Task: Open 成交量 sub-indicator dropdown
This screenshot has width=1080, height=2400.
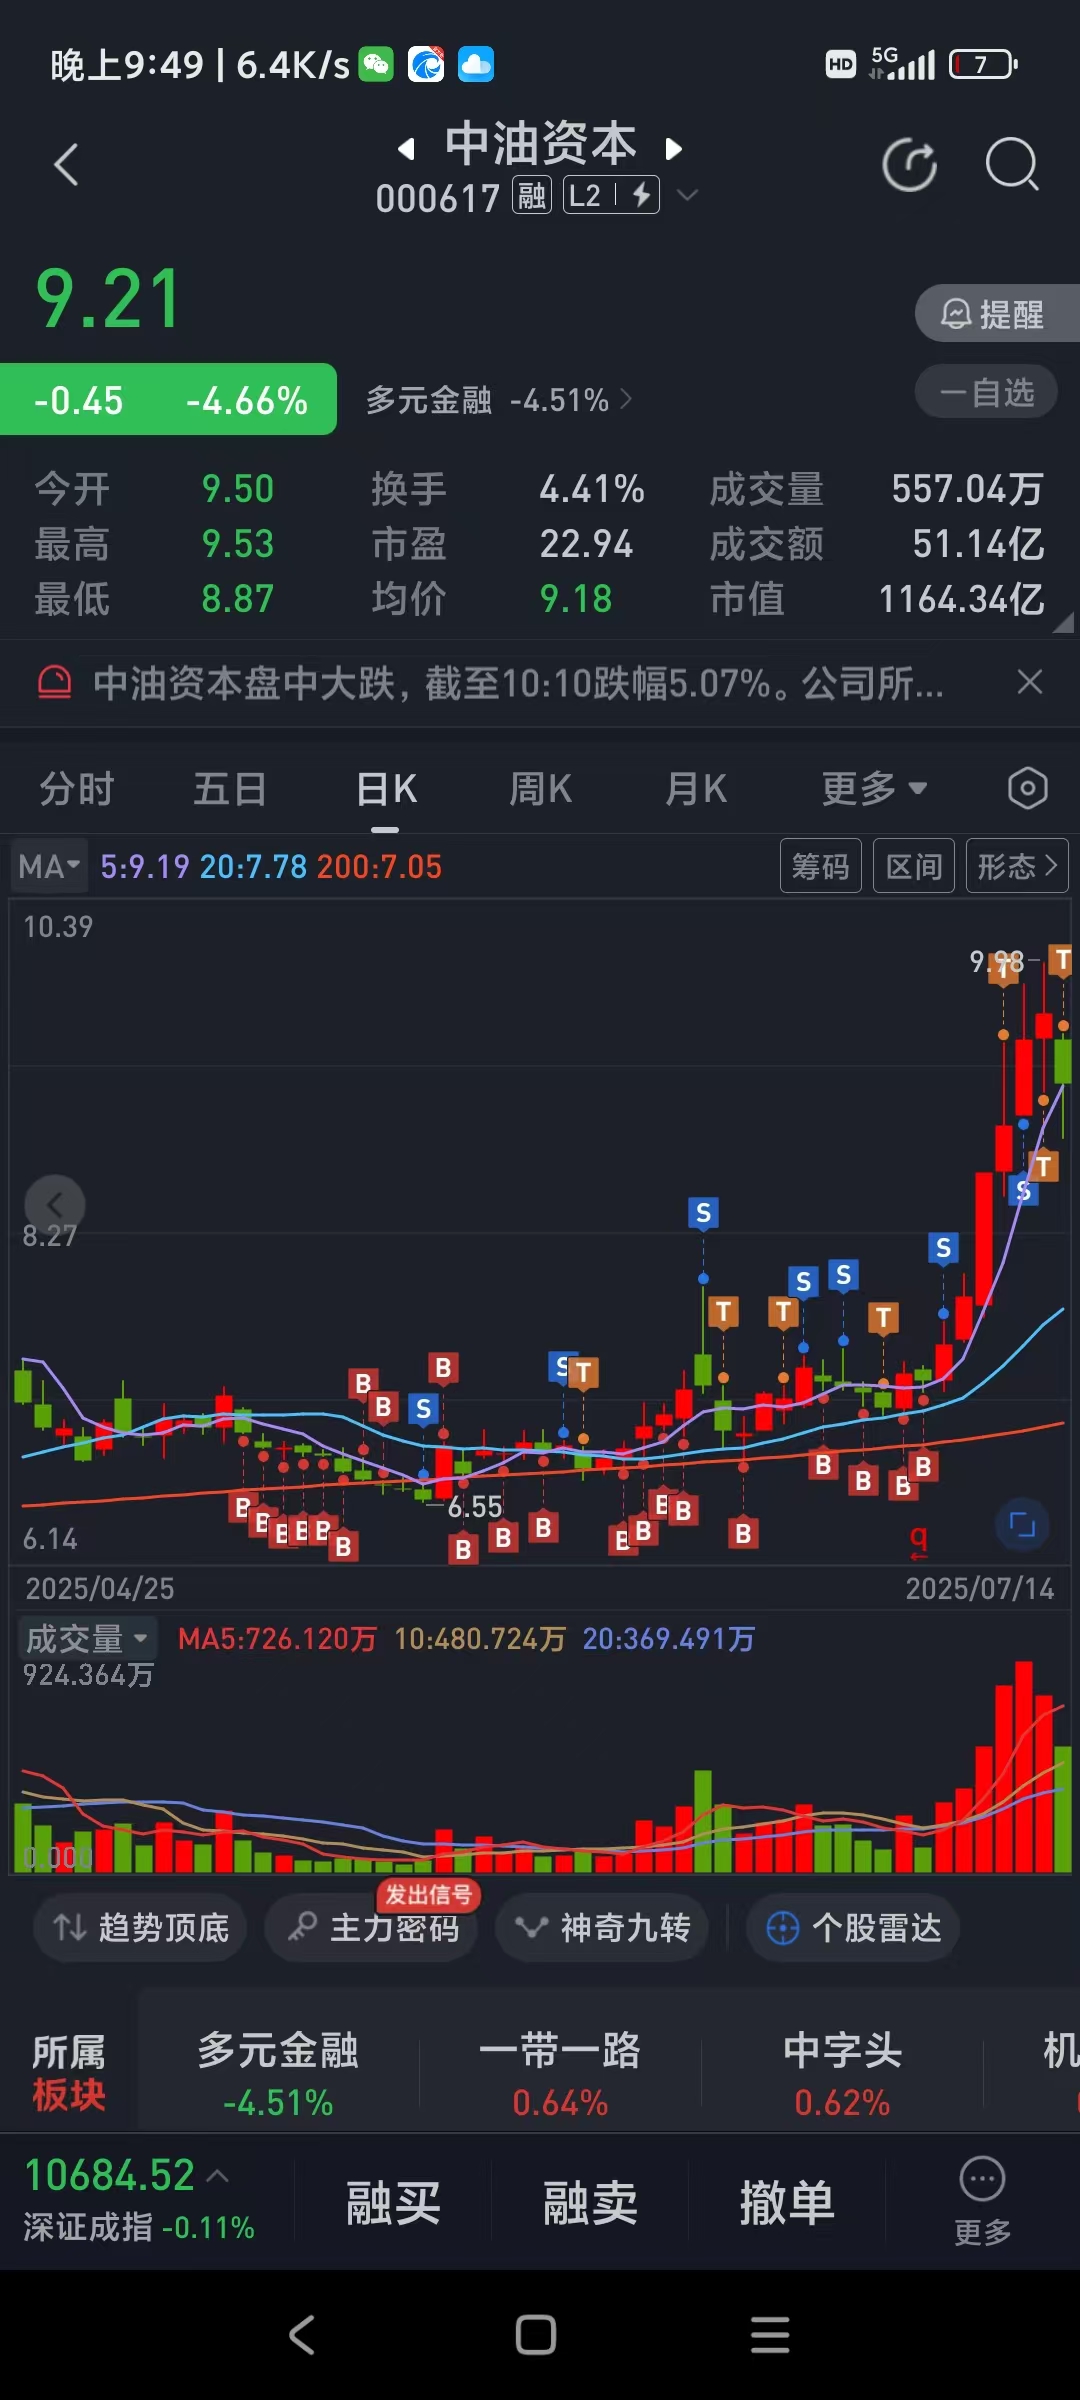Action: (87, 1638)
